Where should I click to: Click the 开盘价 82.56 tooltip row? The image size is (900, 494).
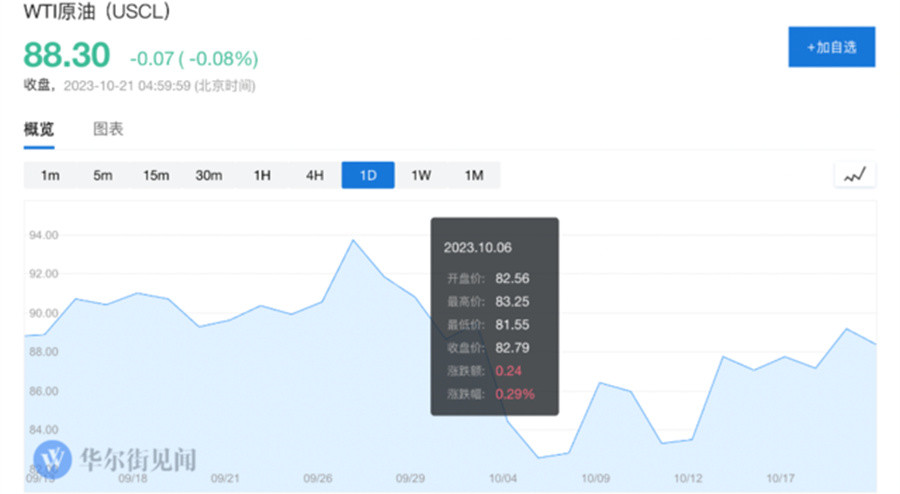pyautogui.click(x=488, y=279)
